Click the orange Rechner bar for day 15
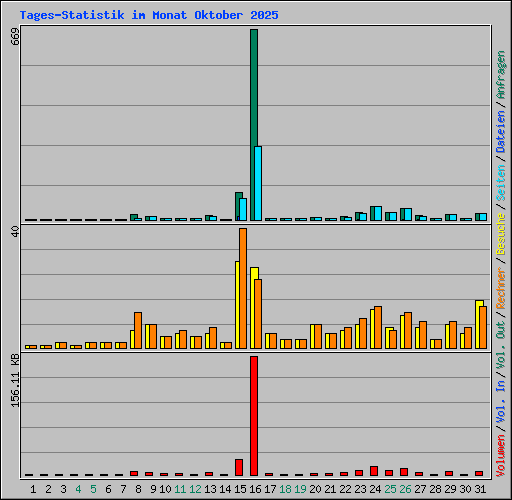The image size is (512, 500). click(243, 288)
